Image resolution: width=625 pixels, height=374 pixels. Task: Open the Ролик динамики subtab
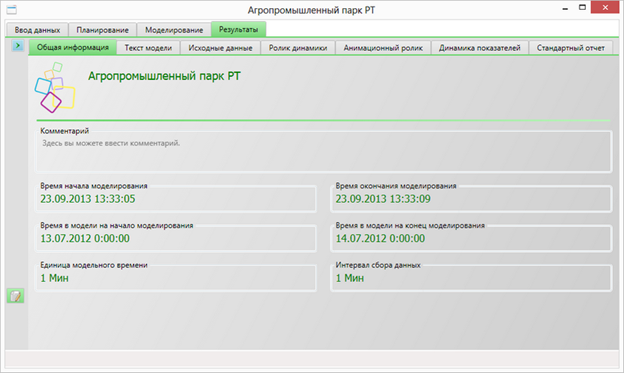(x=298, y=48)
